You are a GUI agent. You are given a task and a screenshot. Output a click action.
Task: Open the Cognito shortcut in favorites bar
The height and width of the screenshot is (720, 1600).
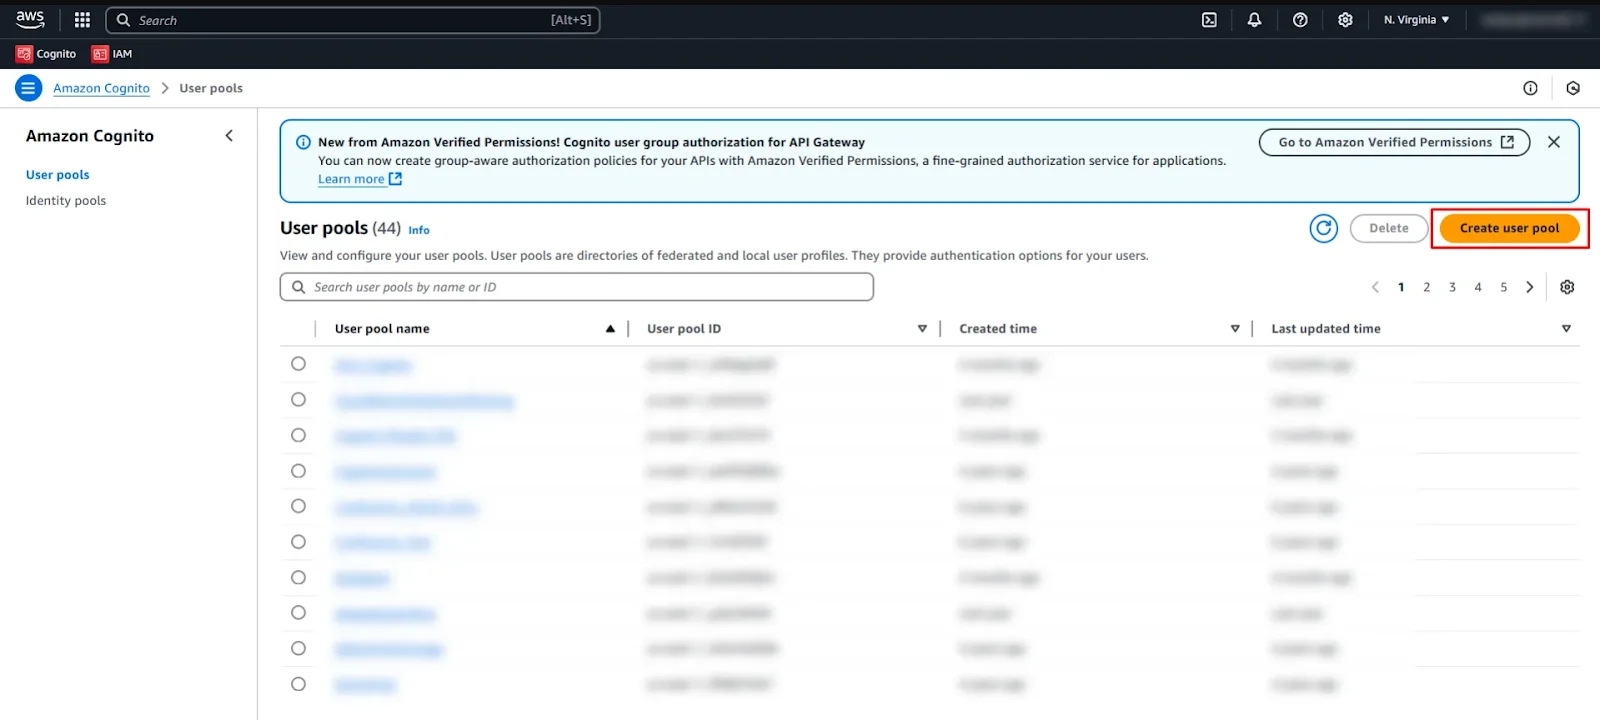coord(46,54)
